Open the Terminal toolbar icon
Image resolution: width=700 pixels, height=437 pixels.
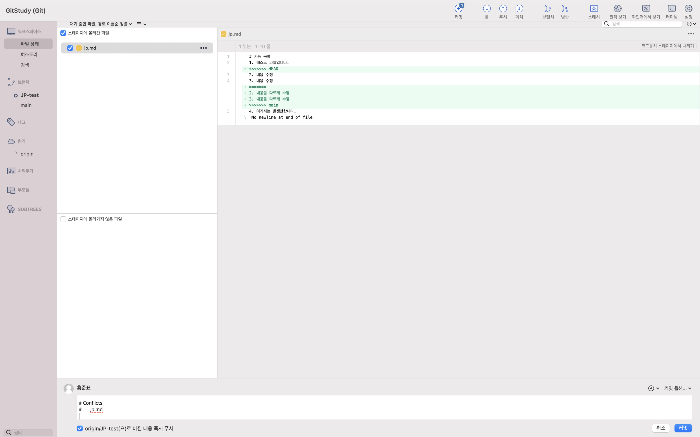coord(671,8)
